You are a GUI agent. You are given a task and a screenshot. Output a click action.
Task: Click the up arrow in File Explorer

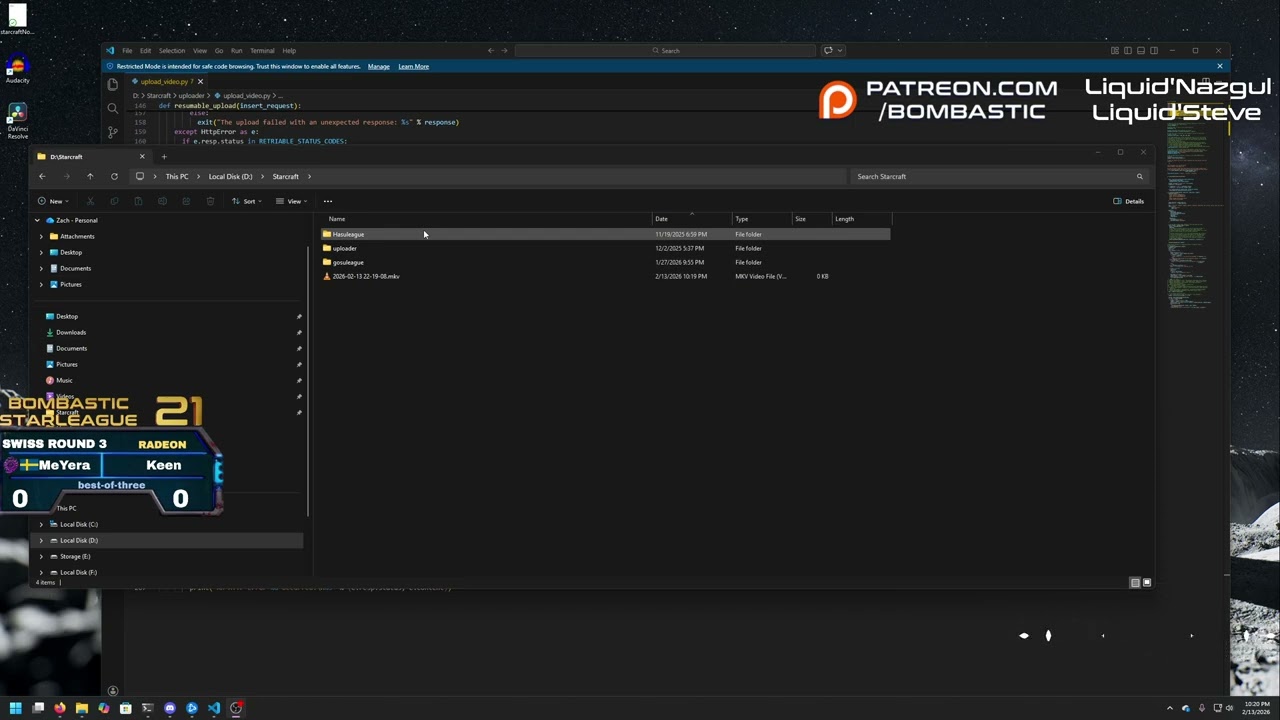tap(90, 176)
